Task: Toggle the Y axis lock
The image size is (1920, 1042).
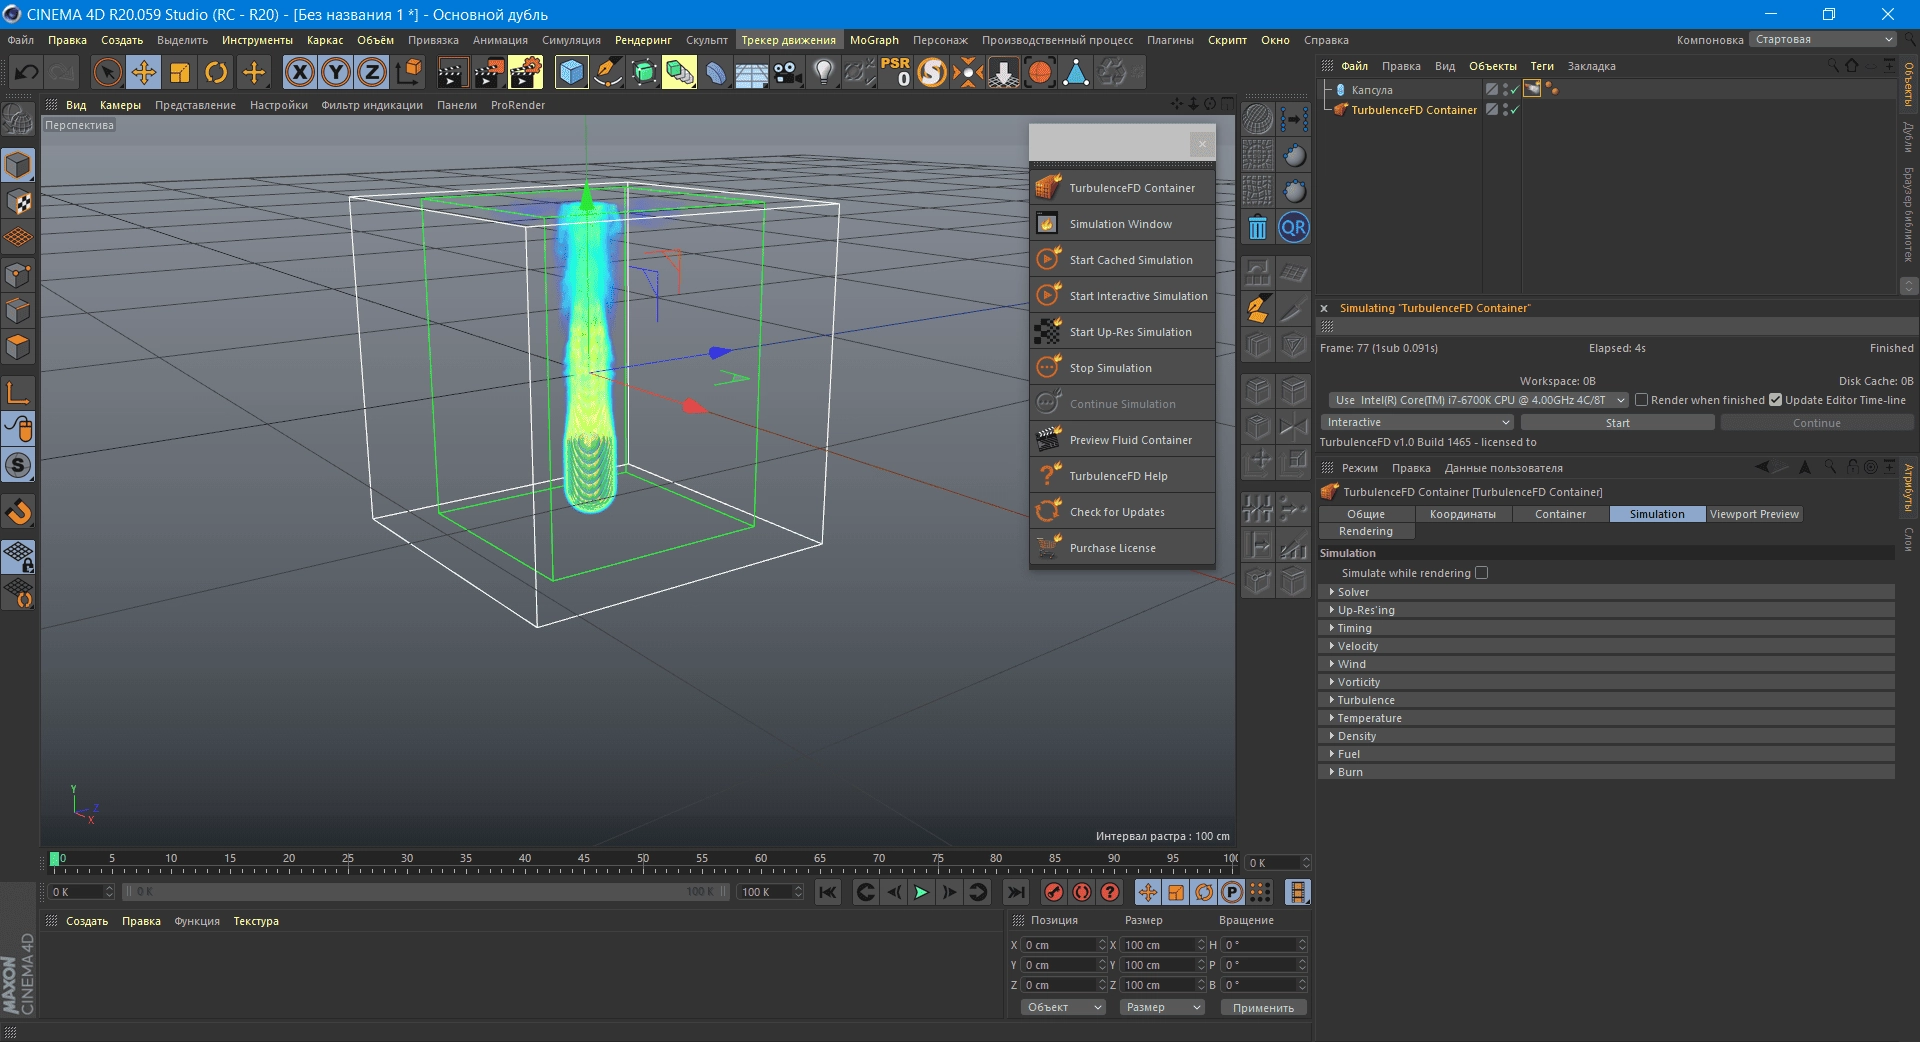Action: coord(336,72)
